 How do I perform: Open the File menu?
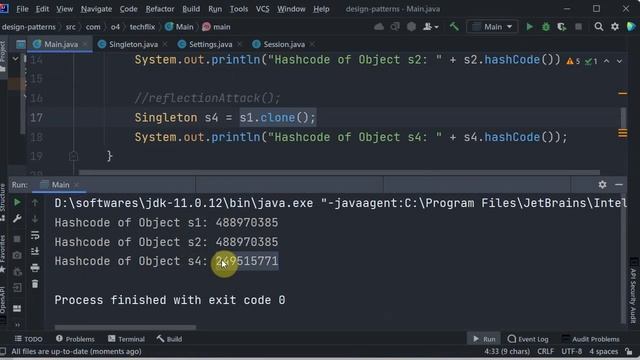pos(22,9)
